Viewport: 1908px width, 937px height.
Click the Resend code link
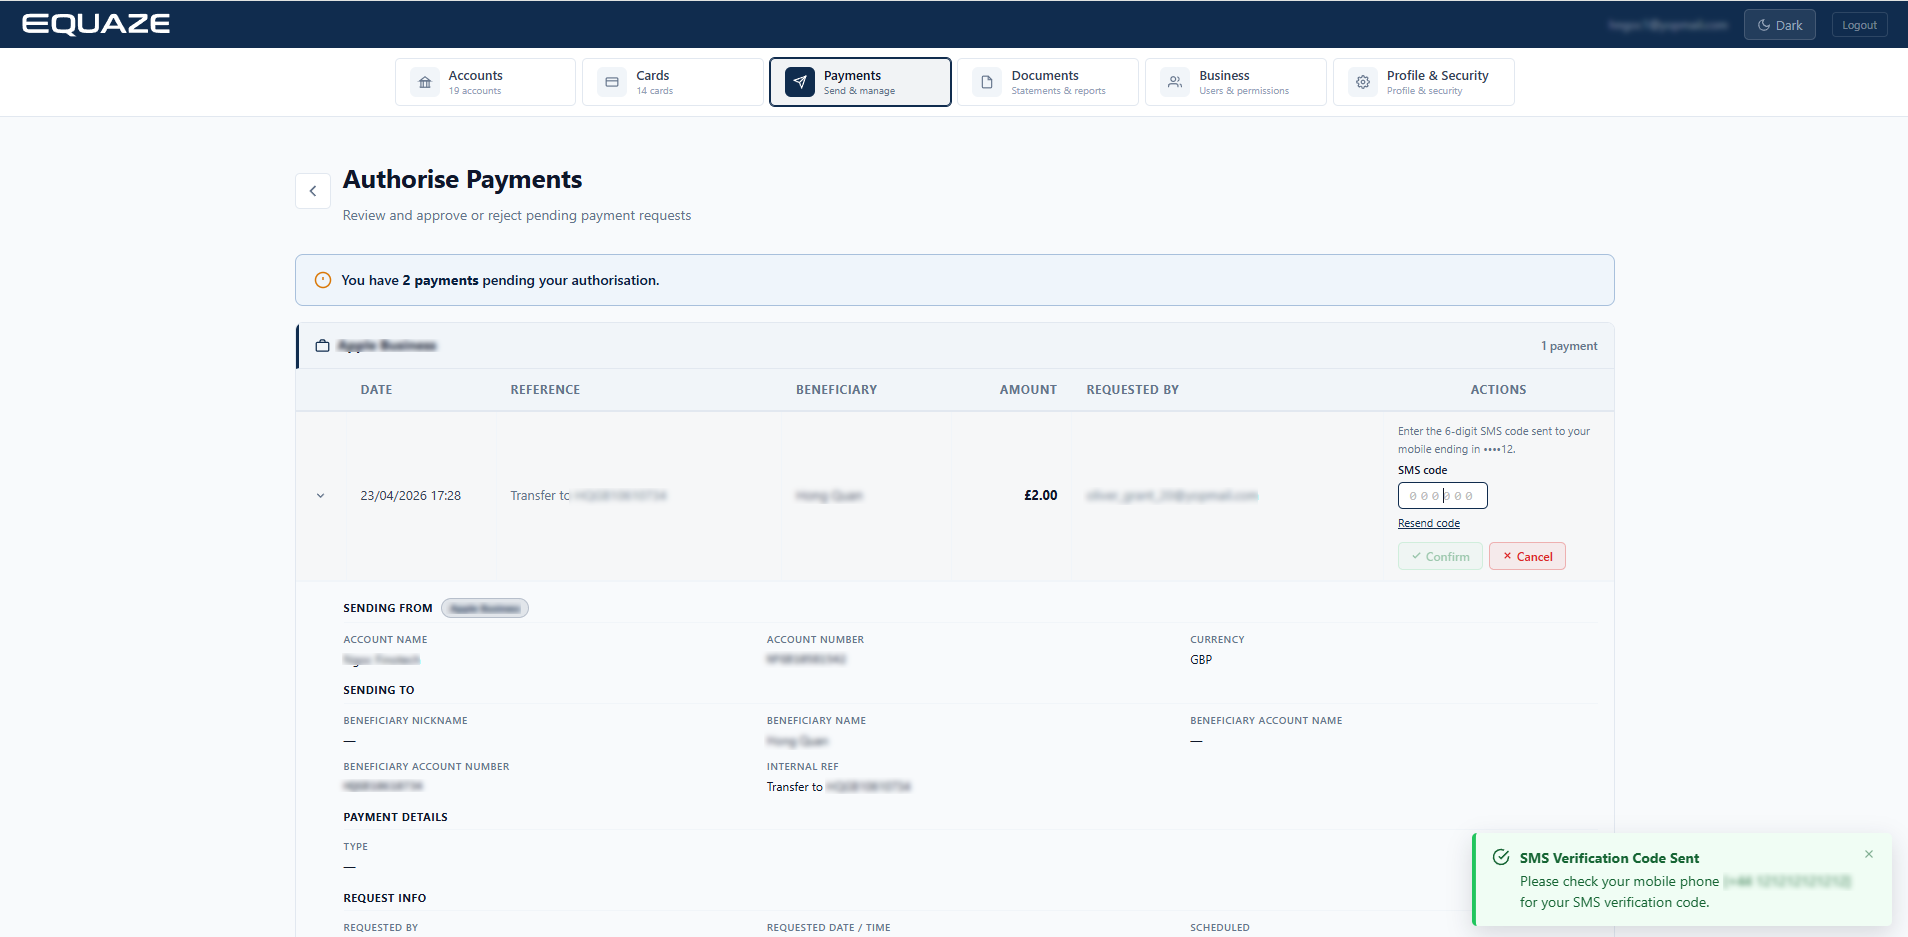click(x=1429, y=523)
